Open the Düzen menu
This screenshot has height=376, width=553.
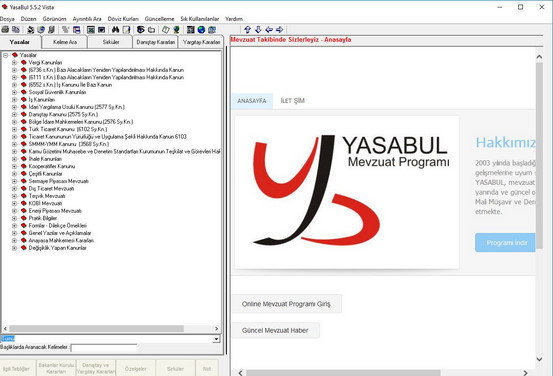(x=29, y=19)
